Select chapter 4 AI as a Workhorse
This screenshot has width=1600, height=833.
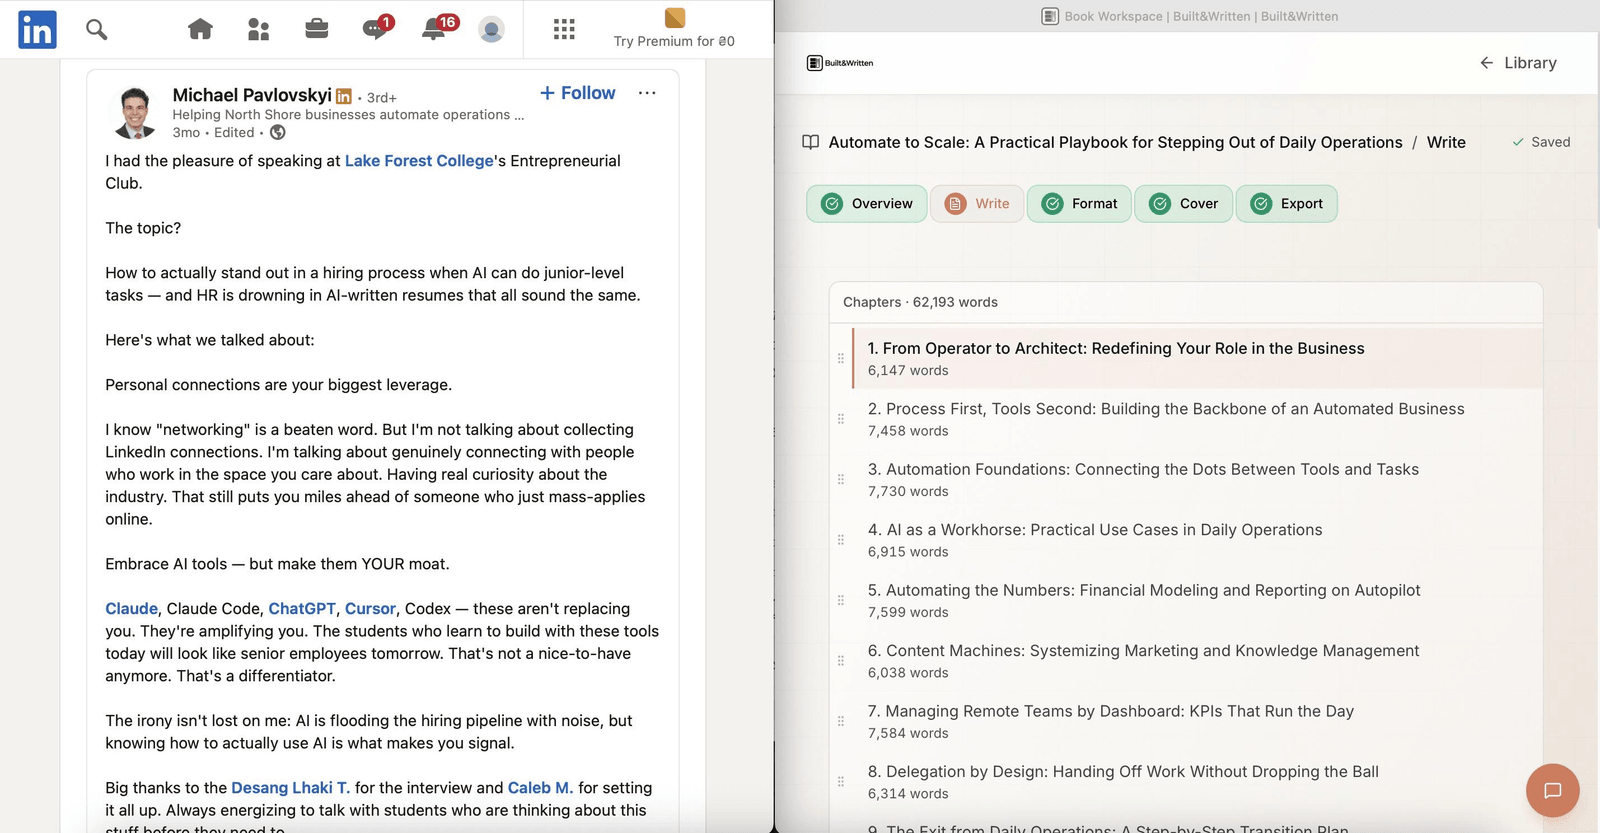coord(1197,540)
